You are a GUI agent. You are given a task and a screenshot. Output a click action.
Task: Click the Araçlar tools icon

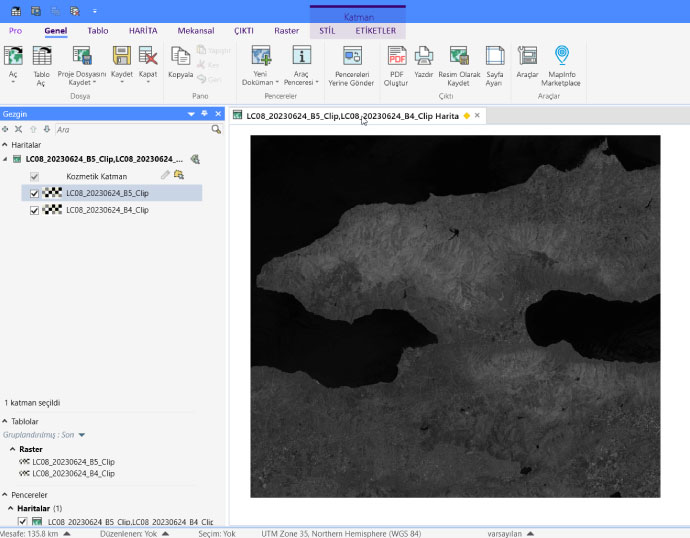tap(527, 62)
